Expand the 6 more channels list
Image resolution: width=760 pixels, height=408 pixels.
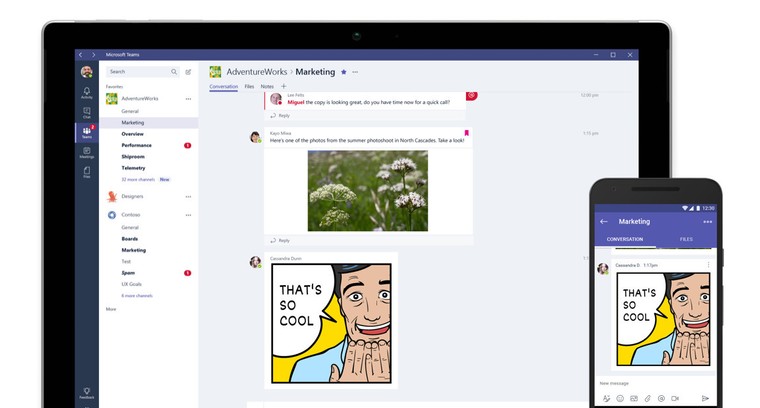(x=137, y=296)
